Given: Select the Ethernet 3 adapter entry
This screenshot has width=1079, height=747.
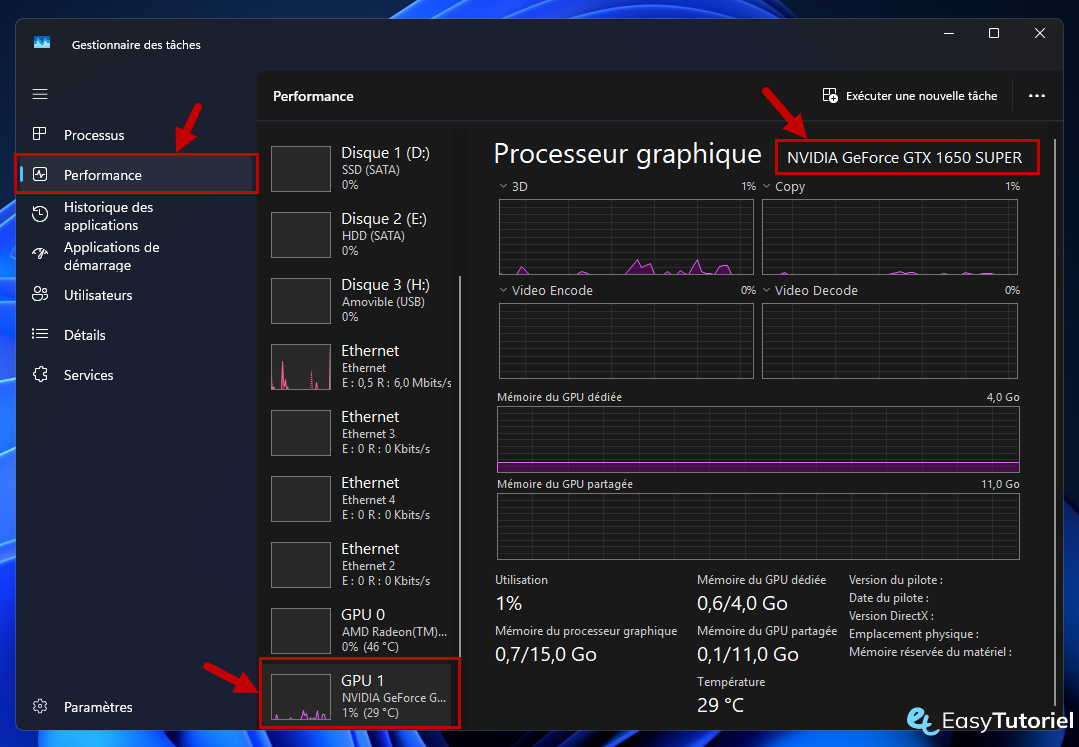Looking at the screenshot, I should (361, 433).
